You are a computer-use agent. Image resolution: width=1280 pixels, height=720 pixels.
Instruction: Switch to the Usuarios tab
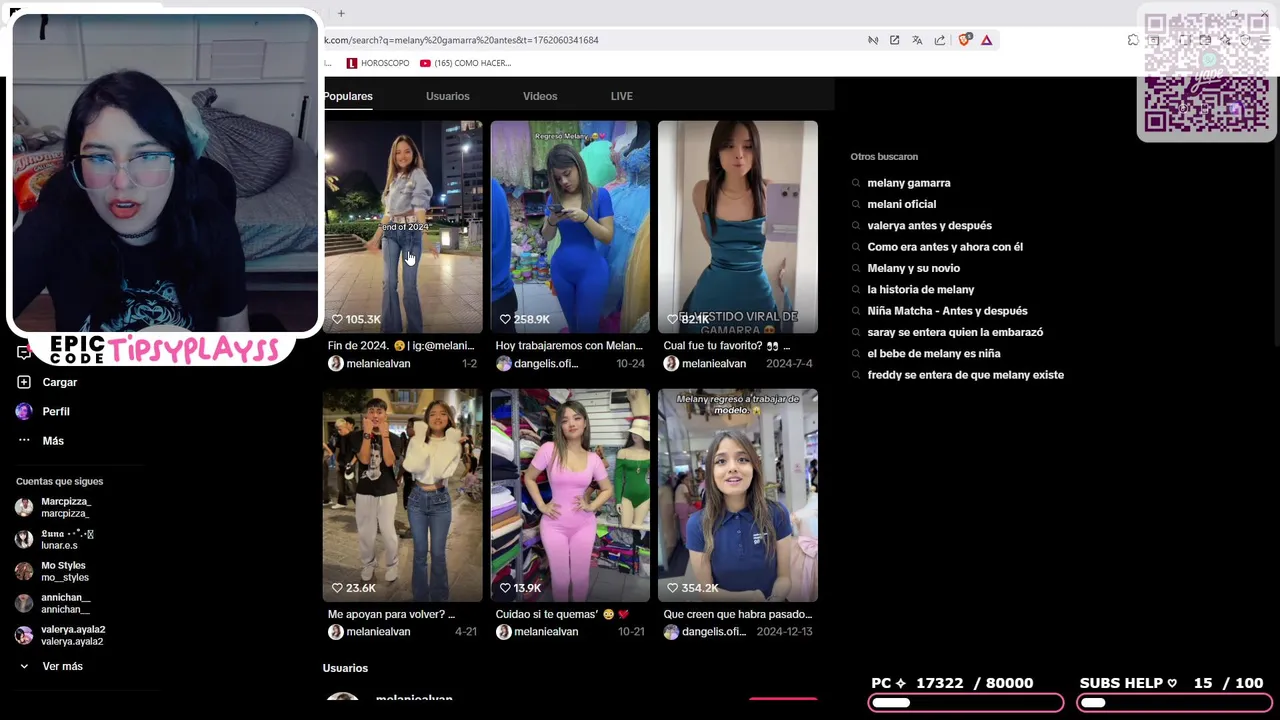tap(447, 96)
